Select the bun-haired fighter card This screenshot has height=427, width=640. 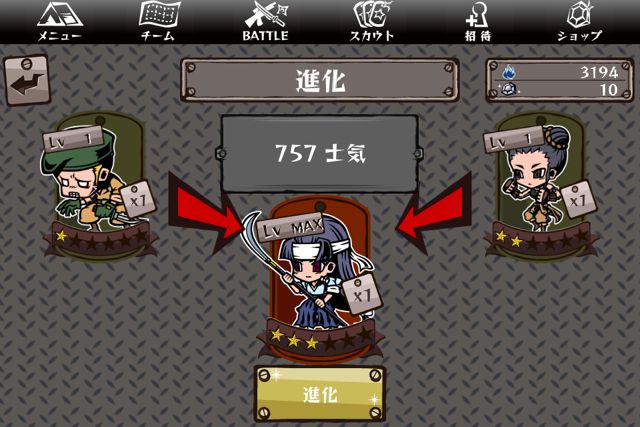click(541, 186)
